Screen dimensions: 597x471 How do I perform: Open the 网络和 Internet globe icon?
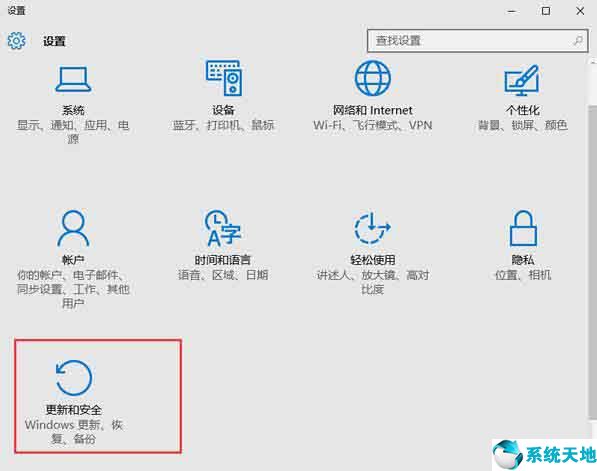point(373,78)
